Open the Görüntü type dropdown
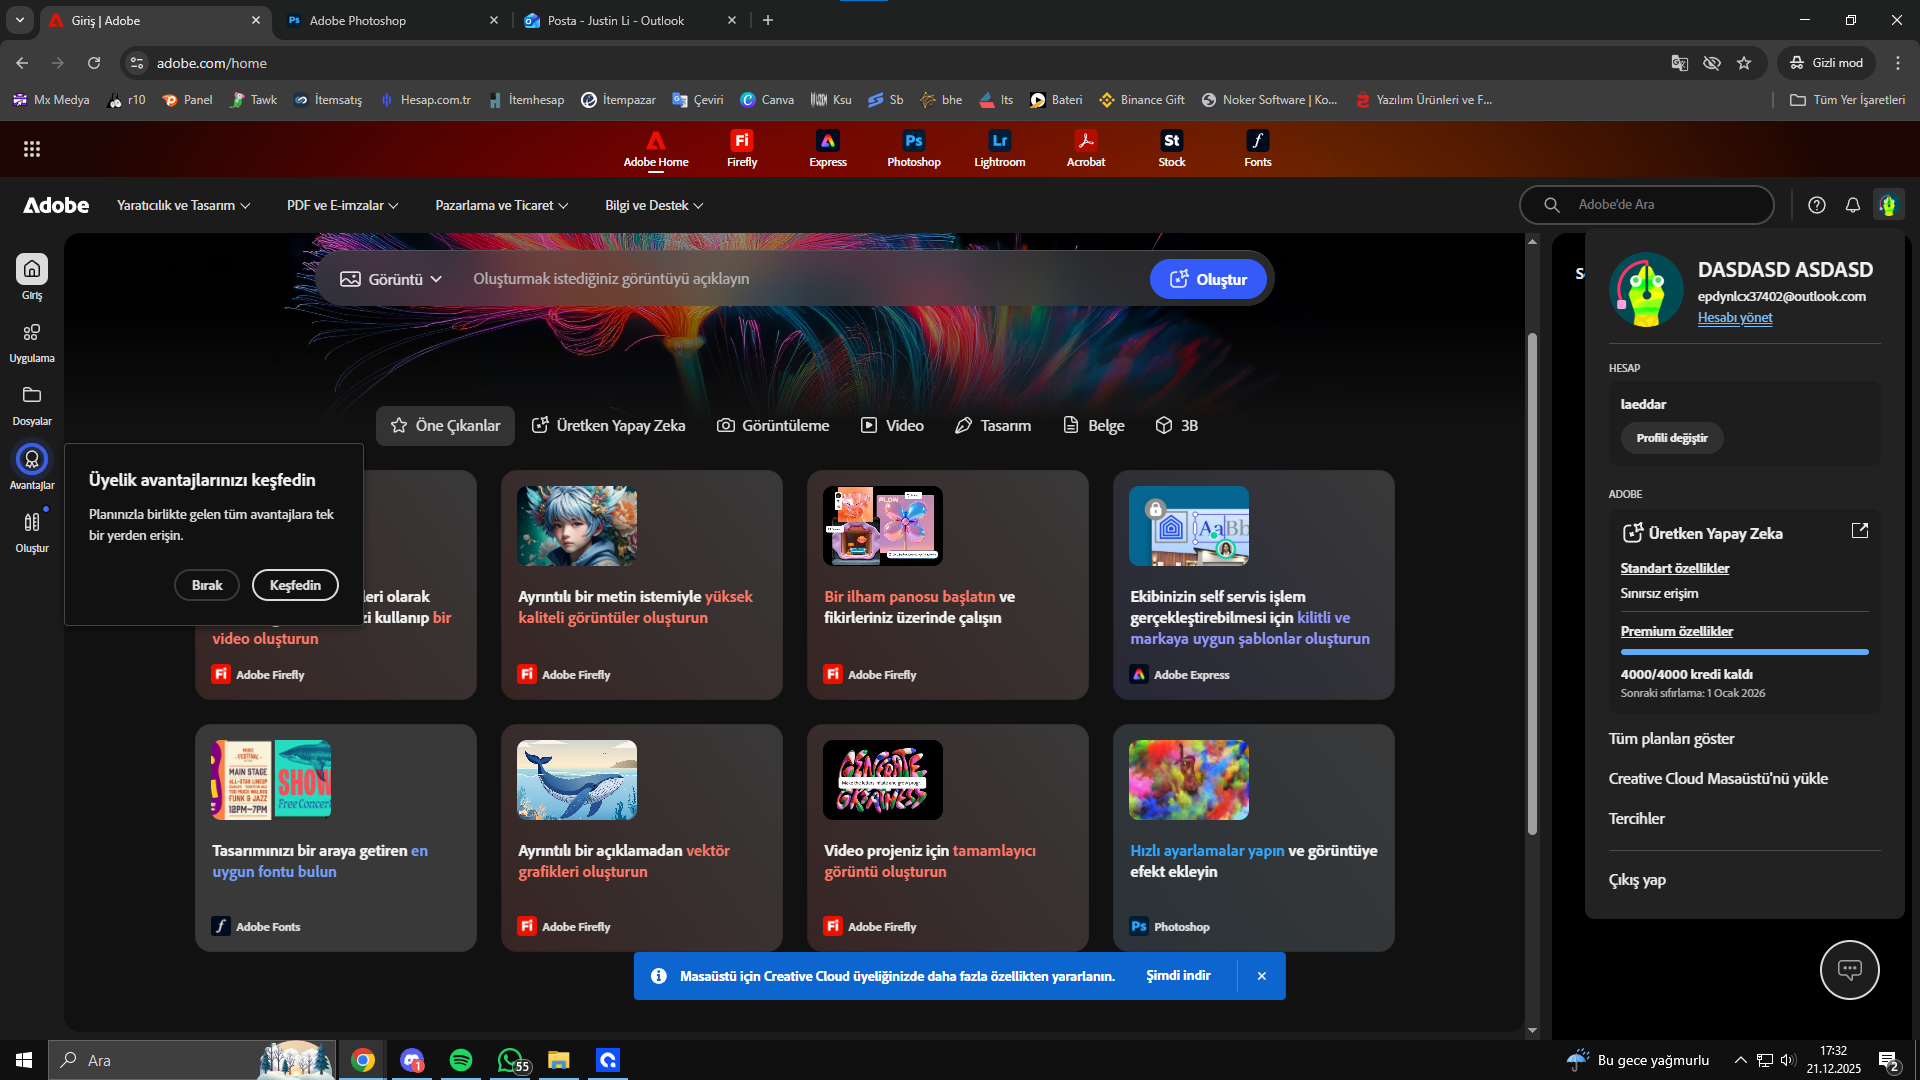 pos(391,279)
